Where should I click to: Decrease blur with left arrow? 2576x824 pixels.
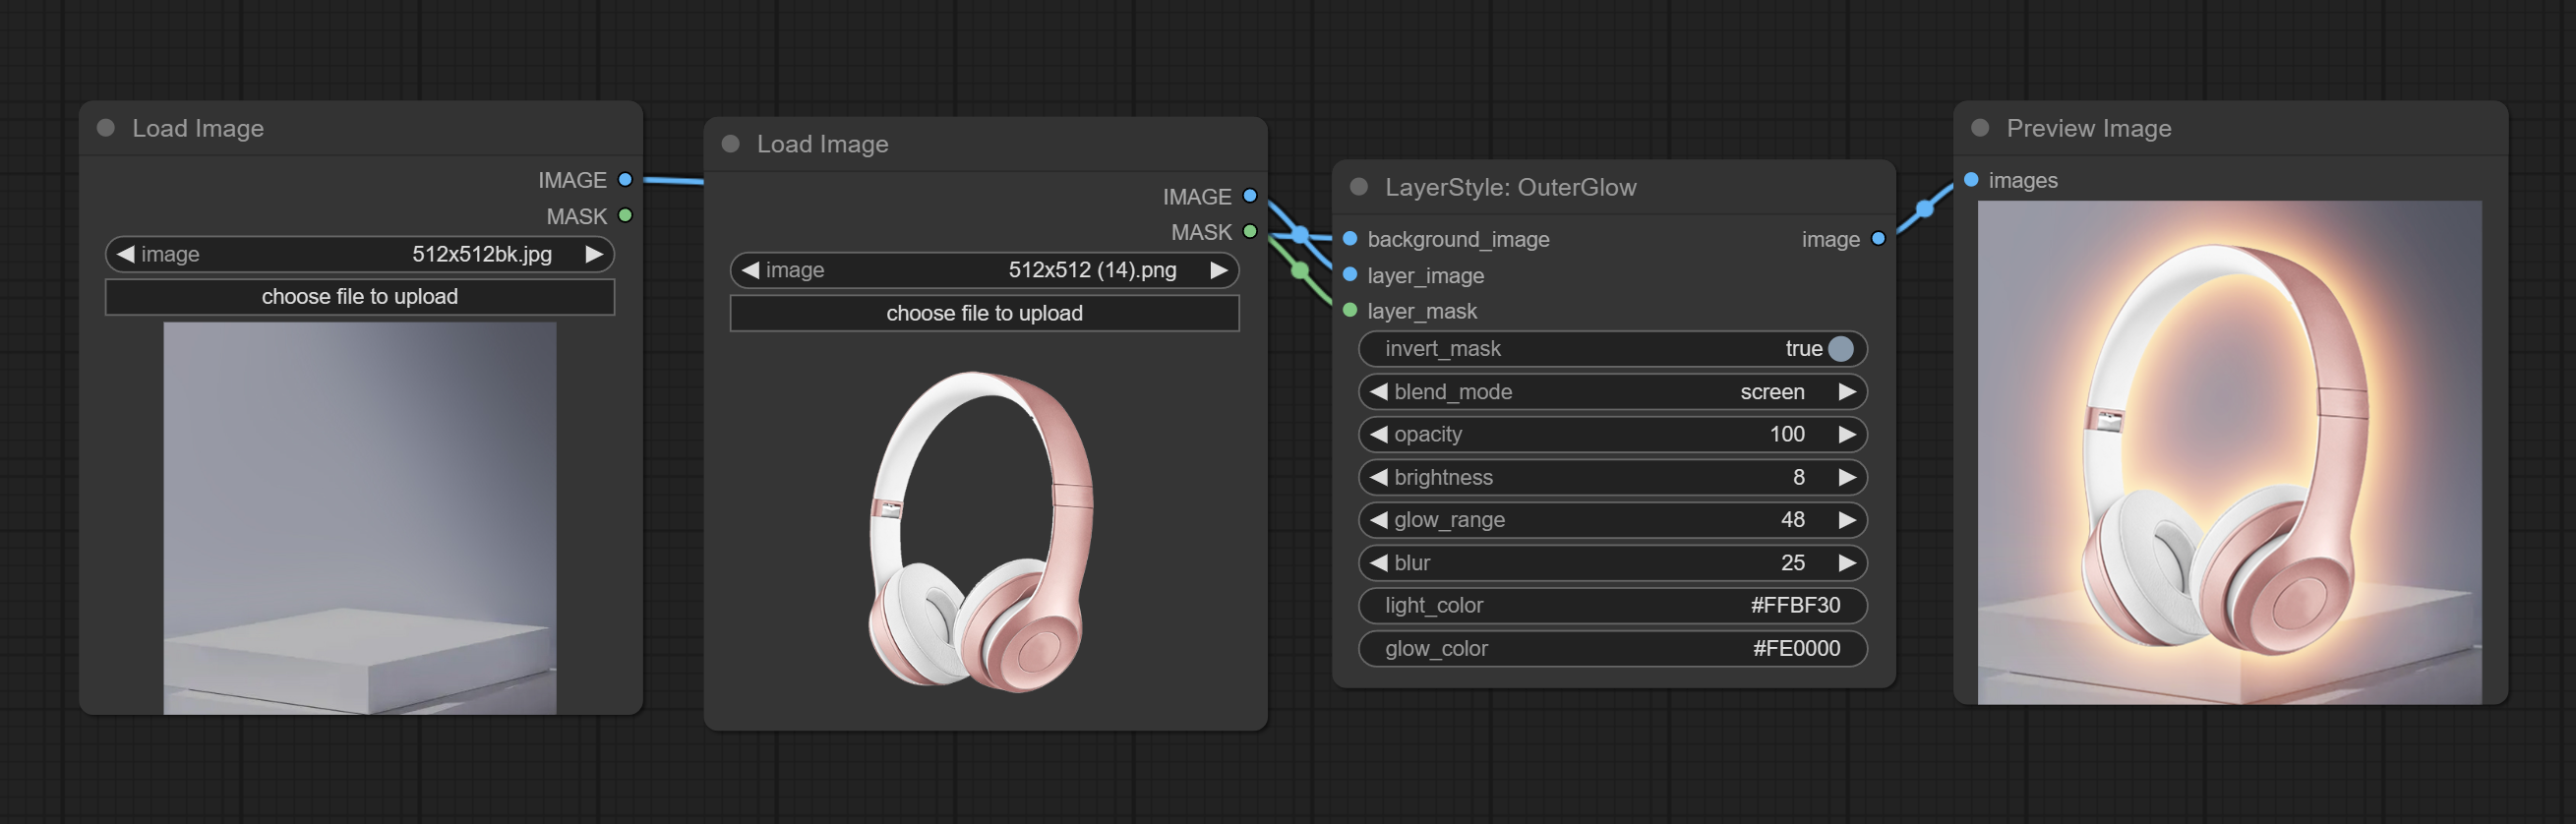coord(1378,563)
